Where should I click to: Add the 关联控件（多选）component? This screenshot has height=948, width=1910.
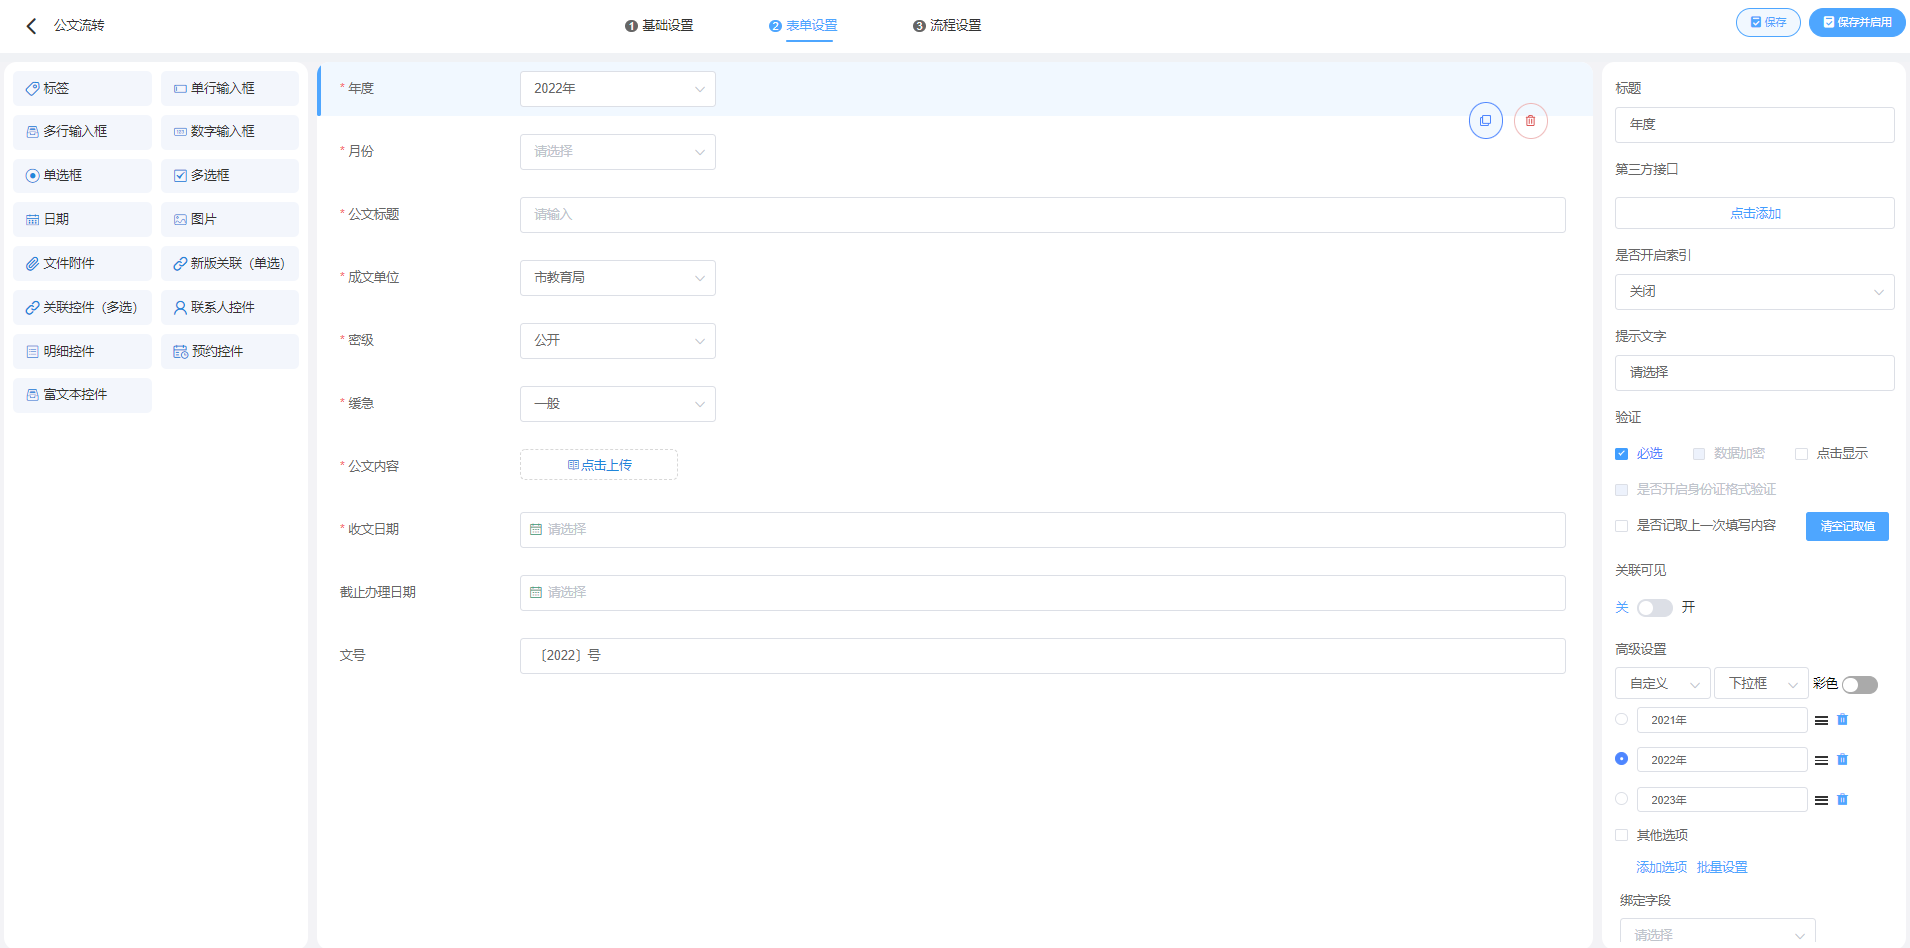point(82,307)
